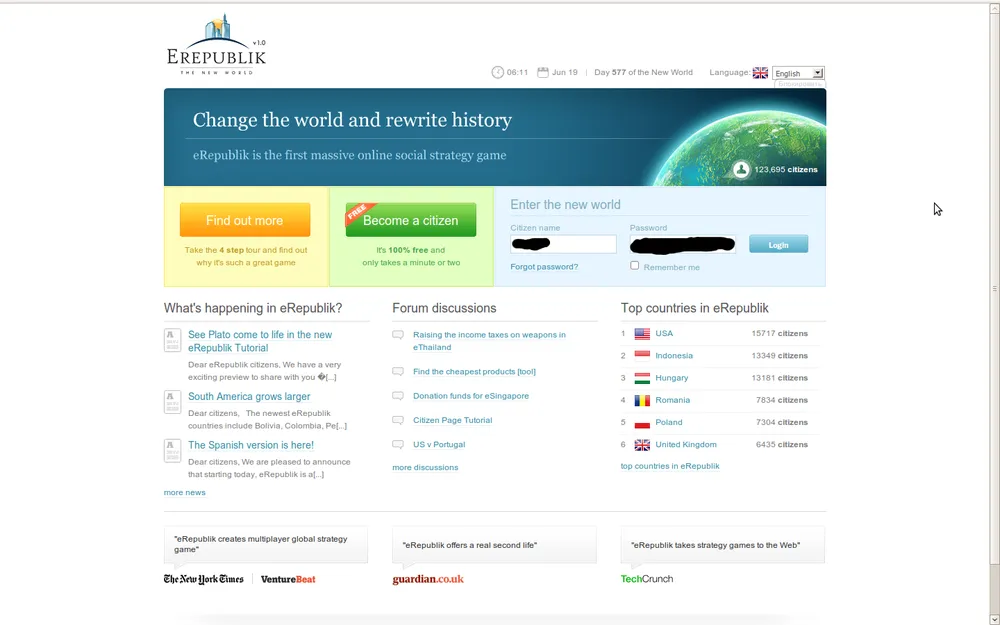This screenshot has height=625, width=1000.
Task: Open the English language dropdown
Action: pos(798,73)
